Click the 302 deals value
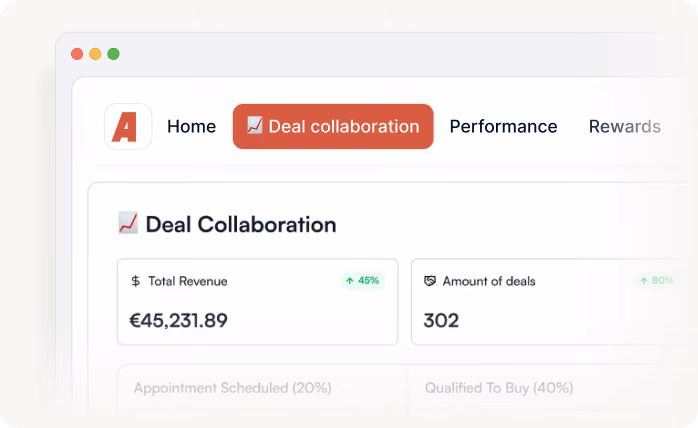The height and width of the screenshot is (428, 698). tap(441, 321)
